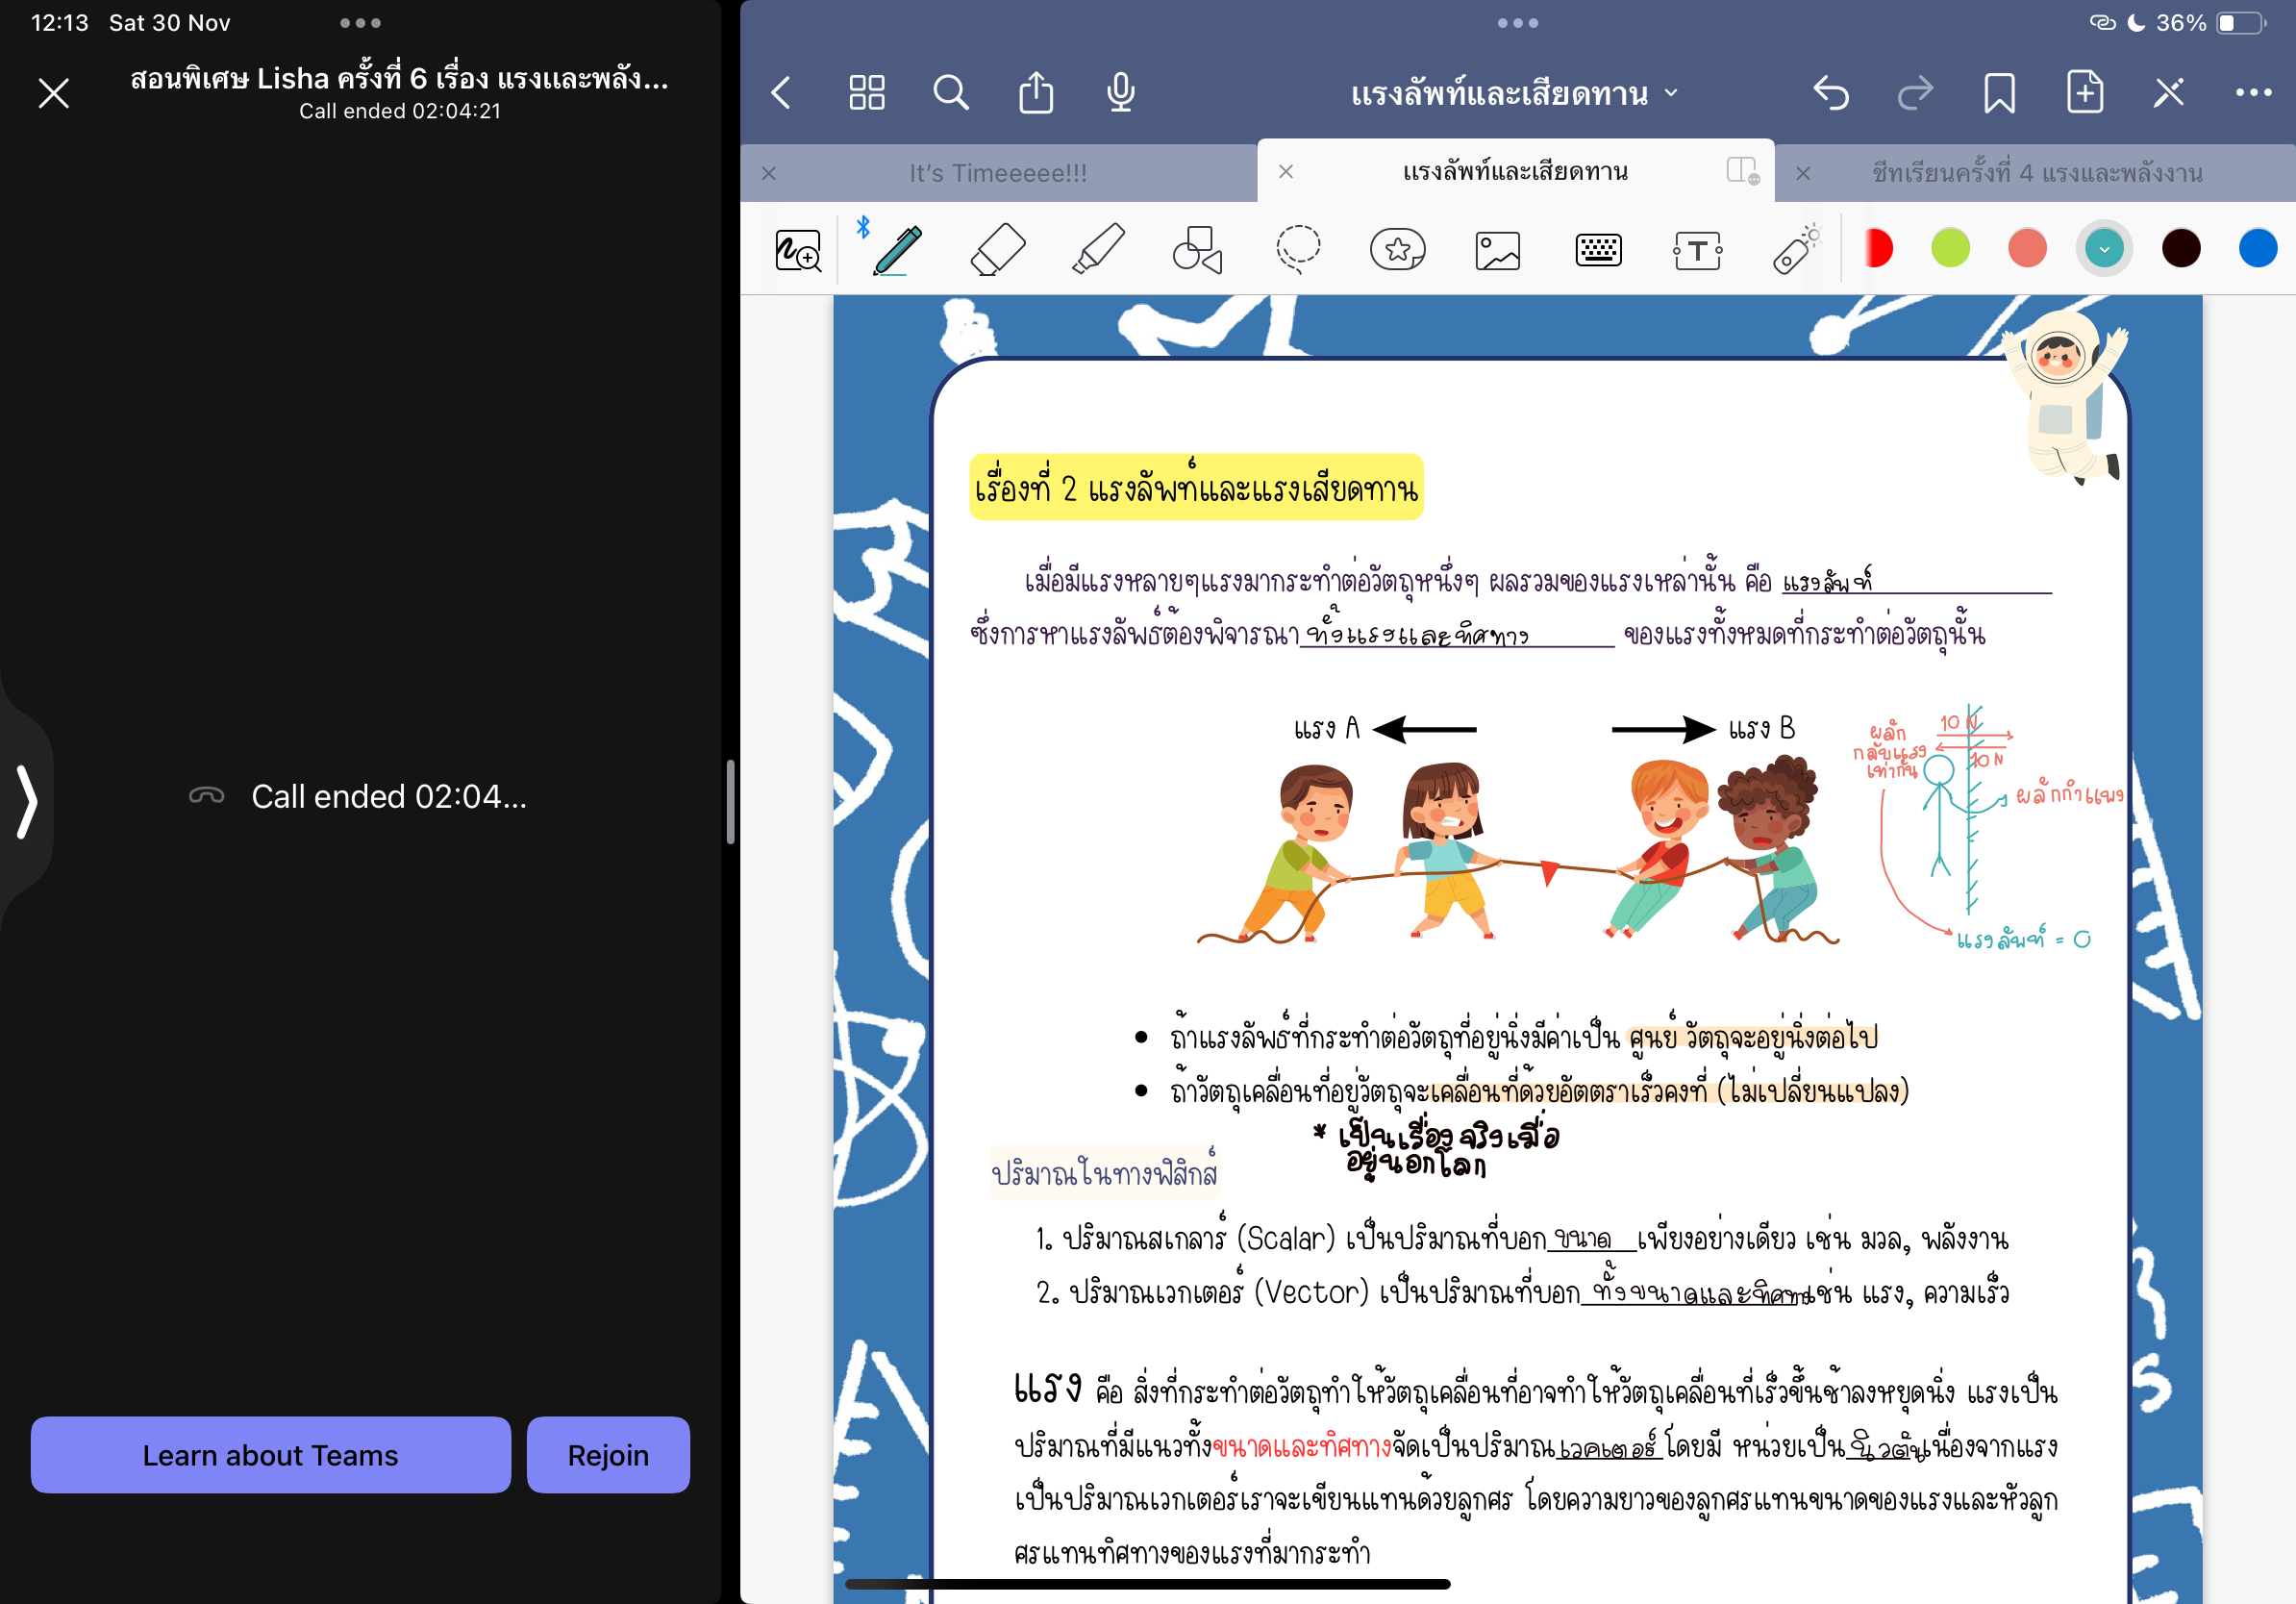
Task: Open the page thumbnails overview
Action: pos(866,92)
